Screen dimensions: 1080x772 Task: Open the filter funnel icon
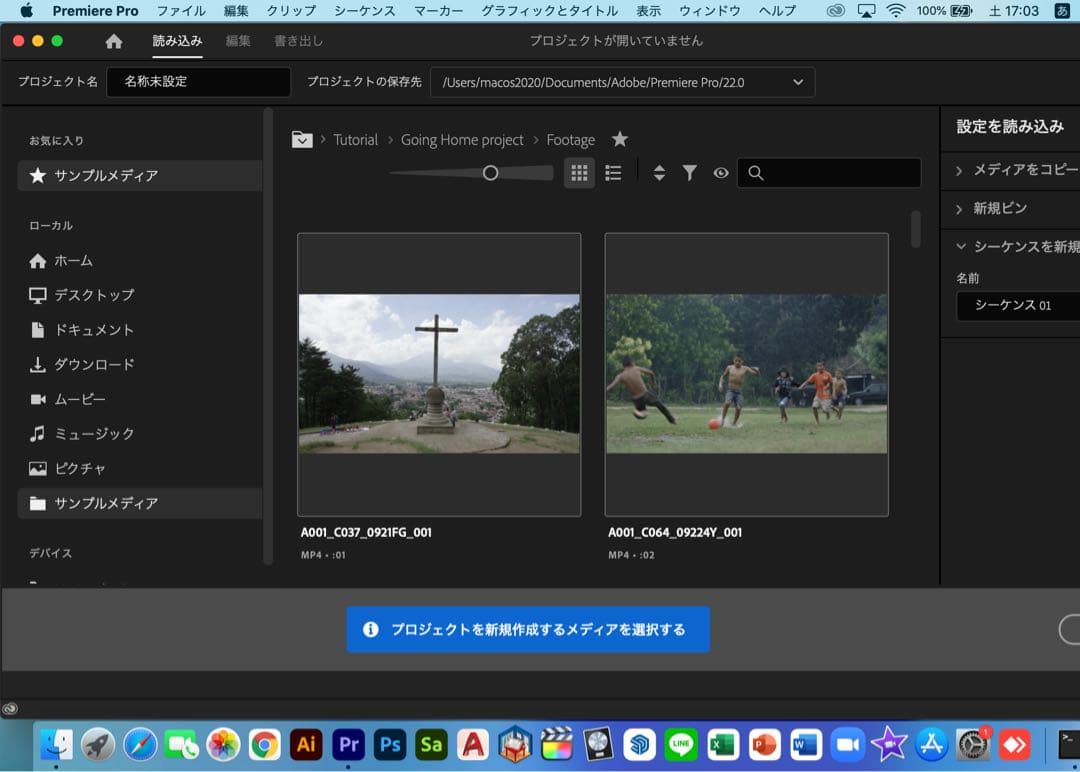tap(689, 173)
